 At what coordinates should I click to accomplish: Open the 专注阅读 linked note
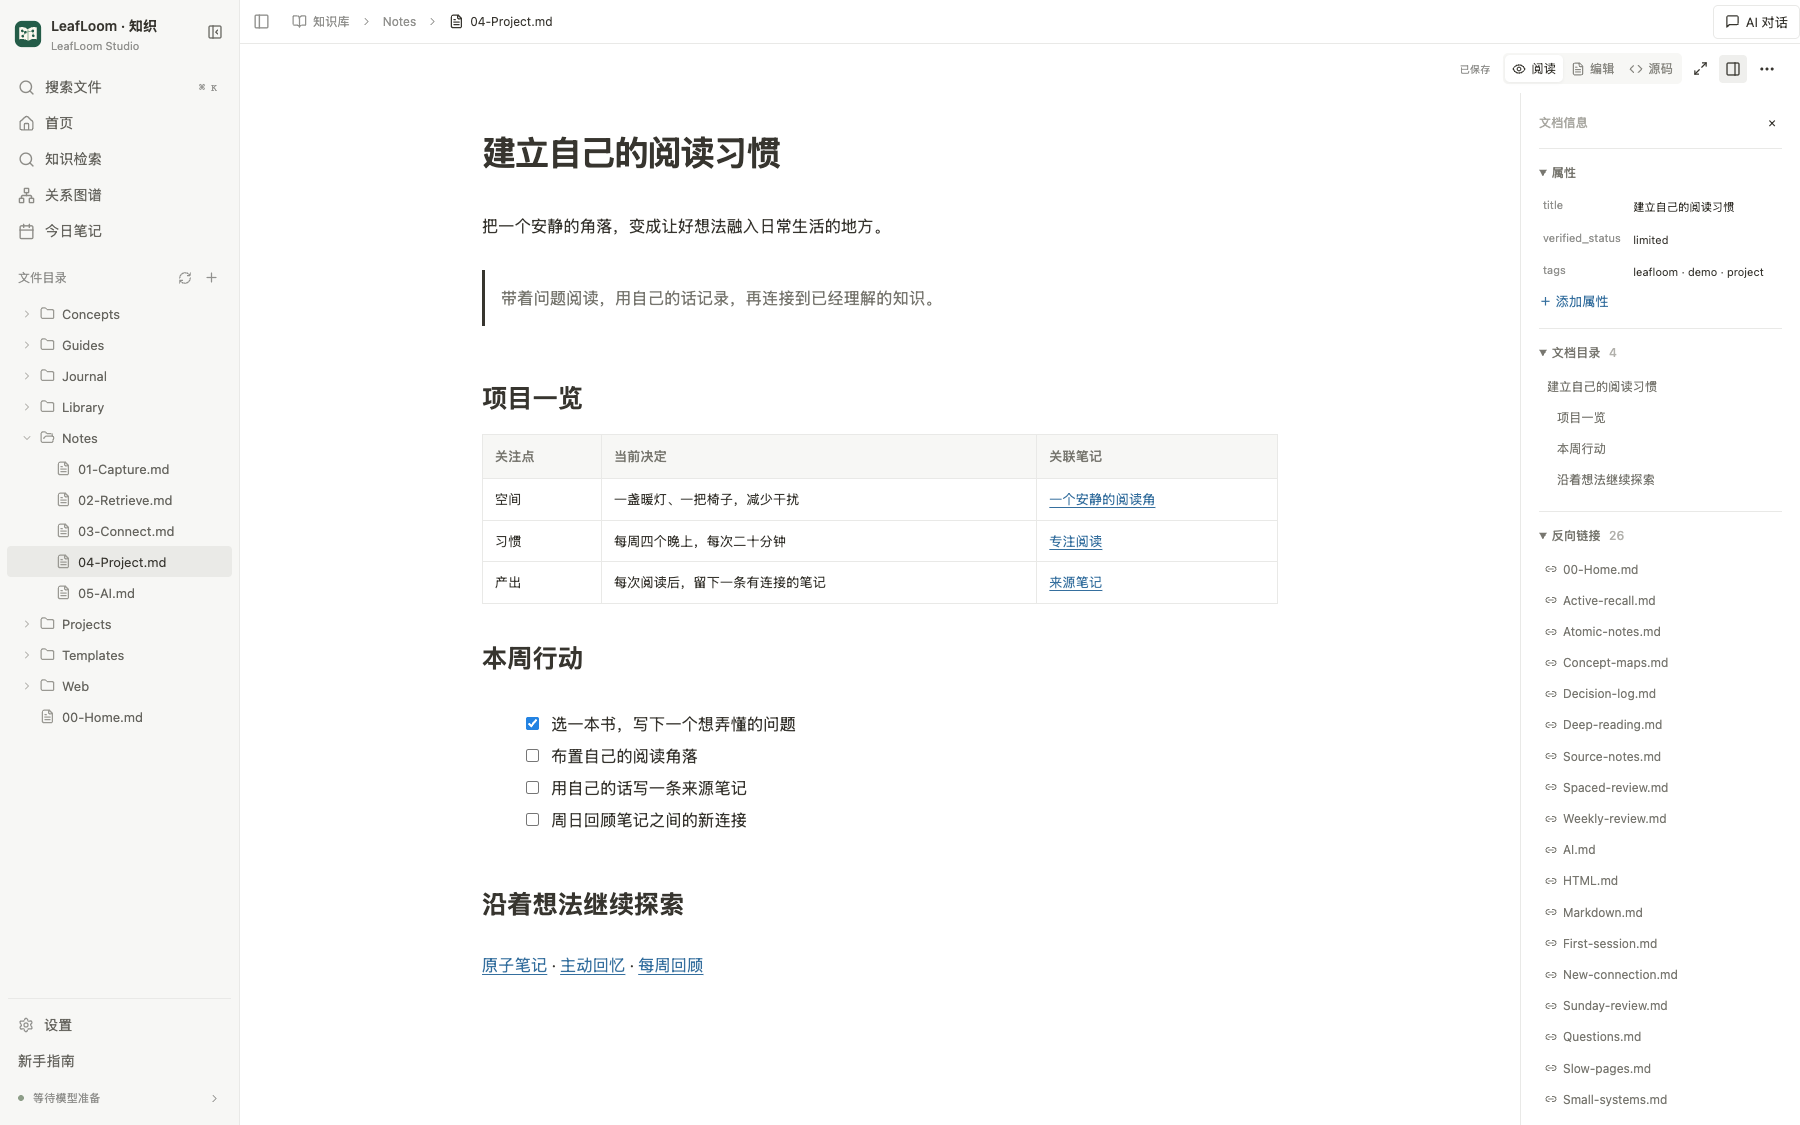click(1075, 542)
